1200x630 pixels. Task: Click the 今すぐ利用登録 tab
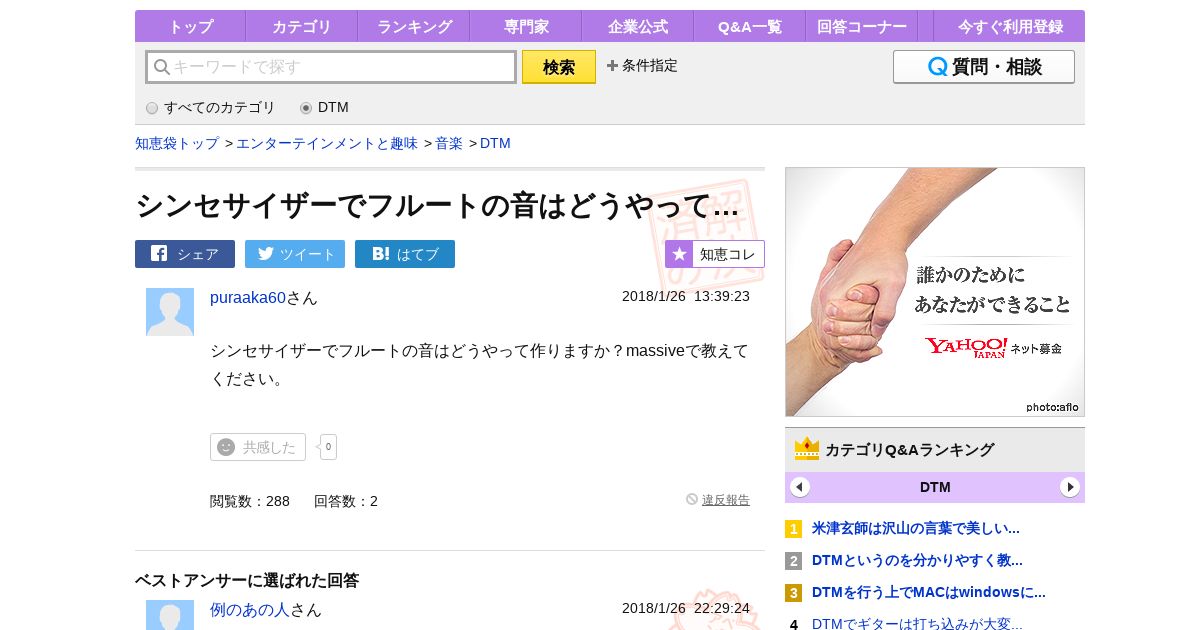[1009, 26]
